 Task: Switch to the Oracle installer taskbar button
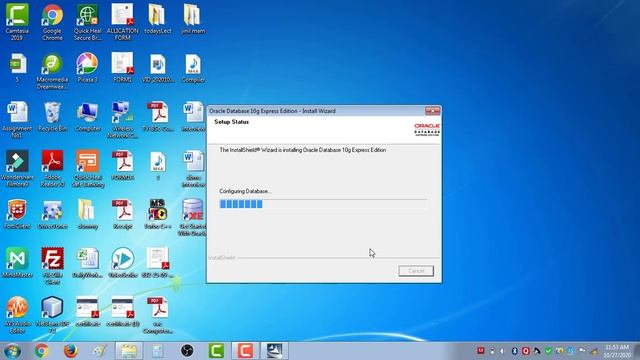click(x=274, y=351)
